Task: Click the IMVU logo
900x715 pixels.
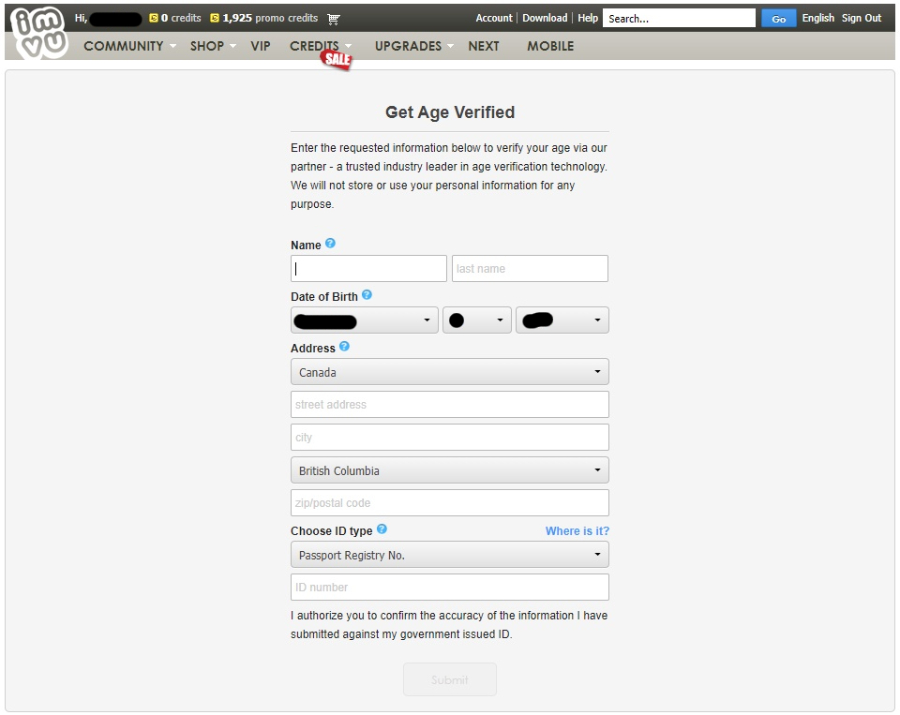Action: (39, 32)
